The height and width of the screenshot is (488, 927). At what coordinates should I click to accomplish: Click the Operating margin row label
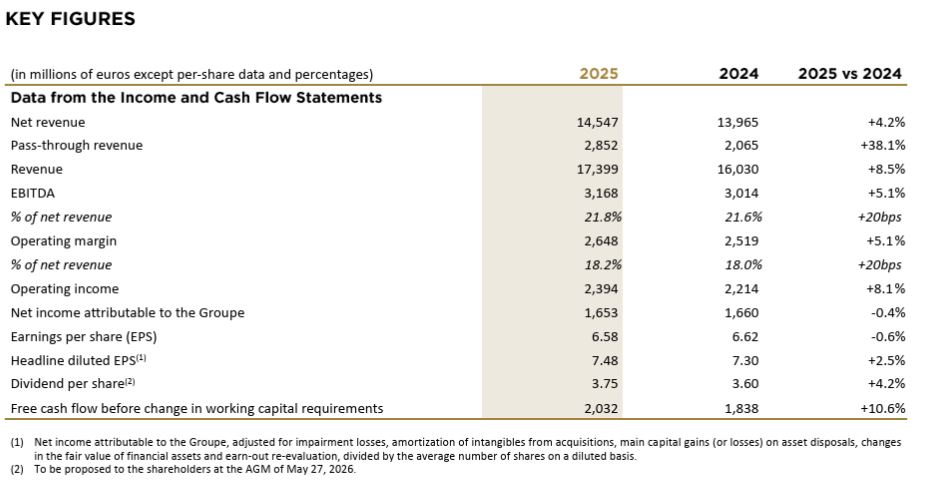click(63, 241)
